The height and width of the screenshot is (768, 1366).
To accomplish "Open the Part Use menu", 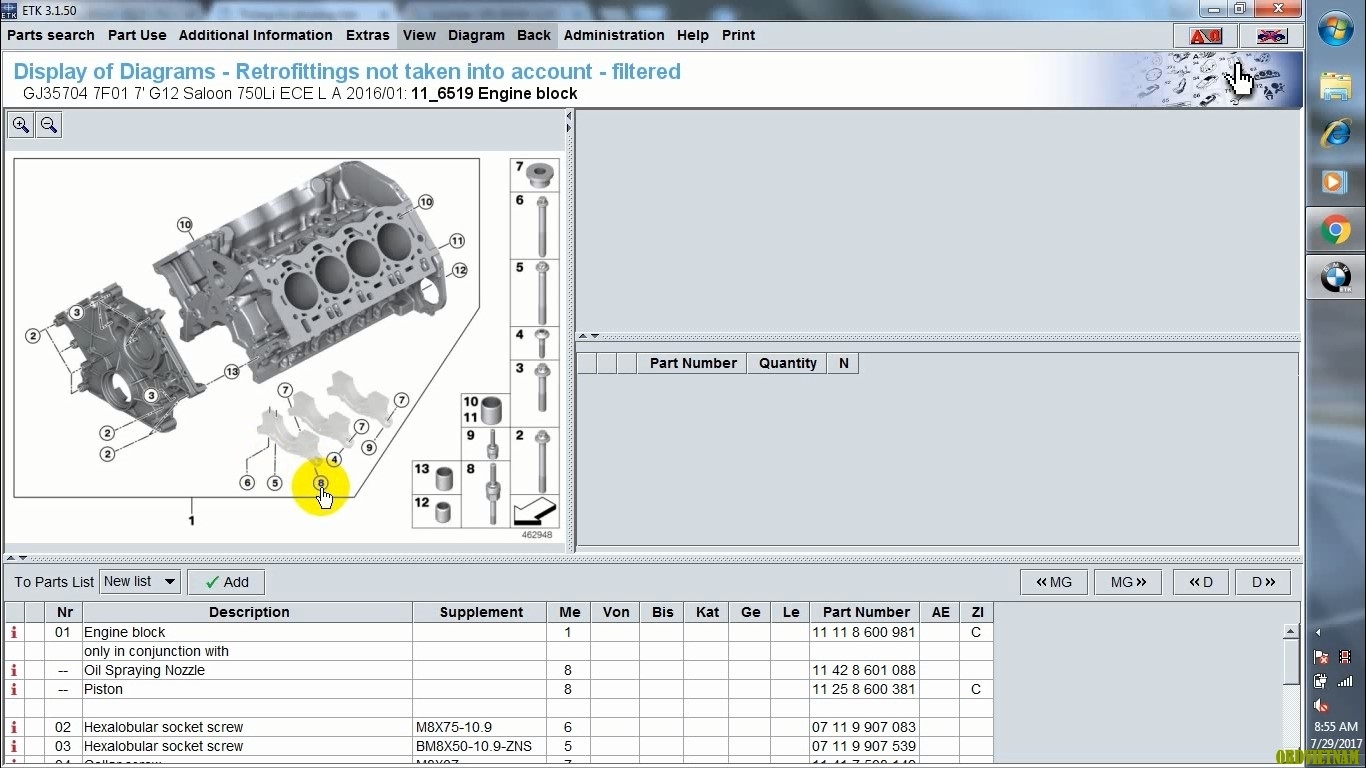I will click(137, 35).
